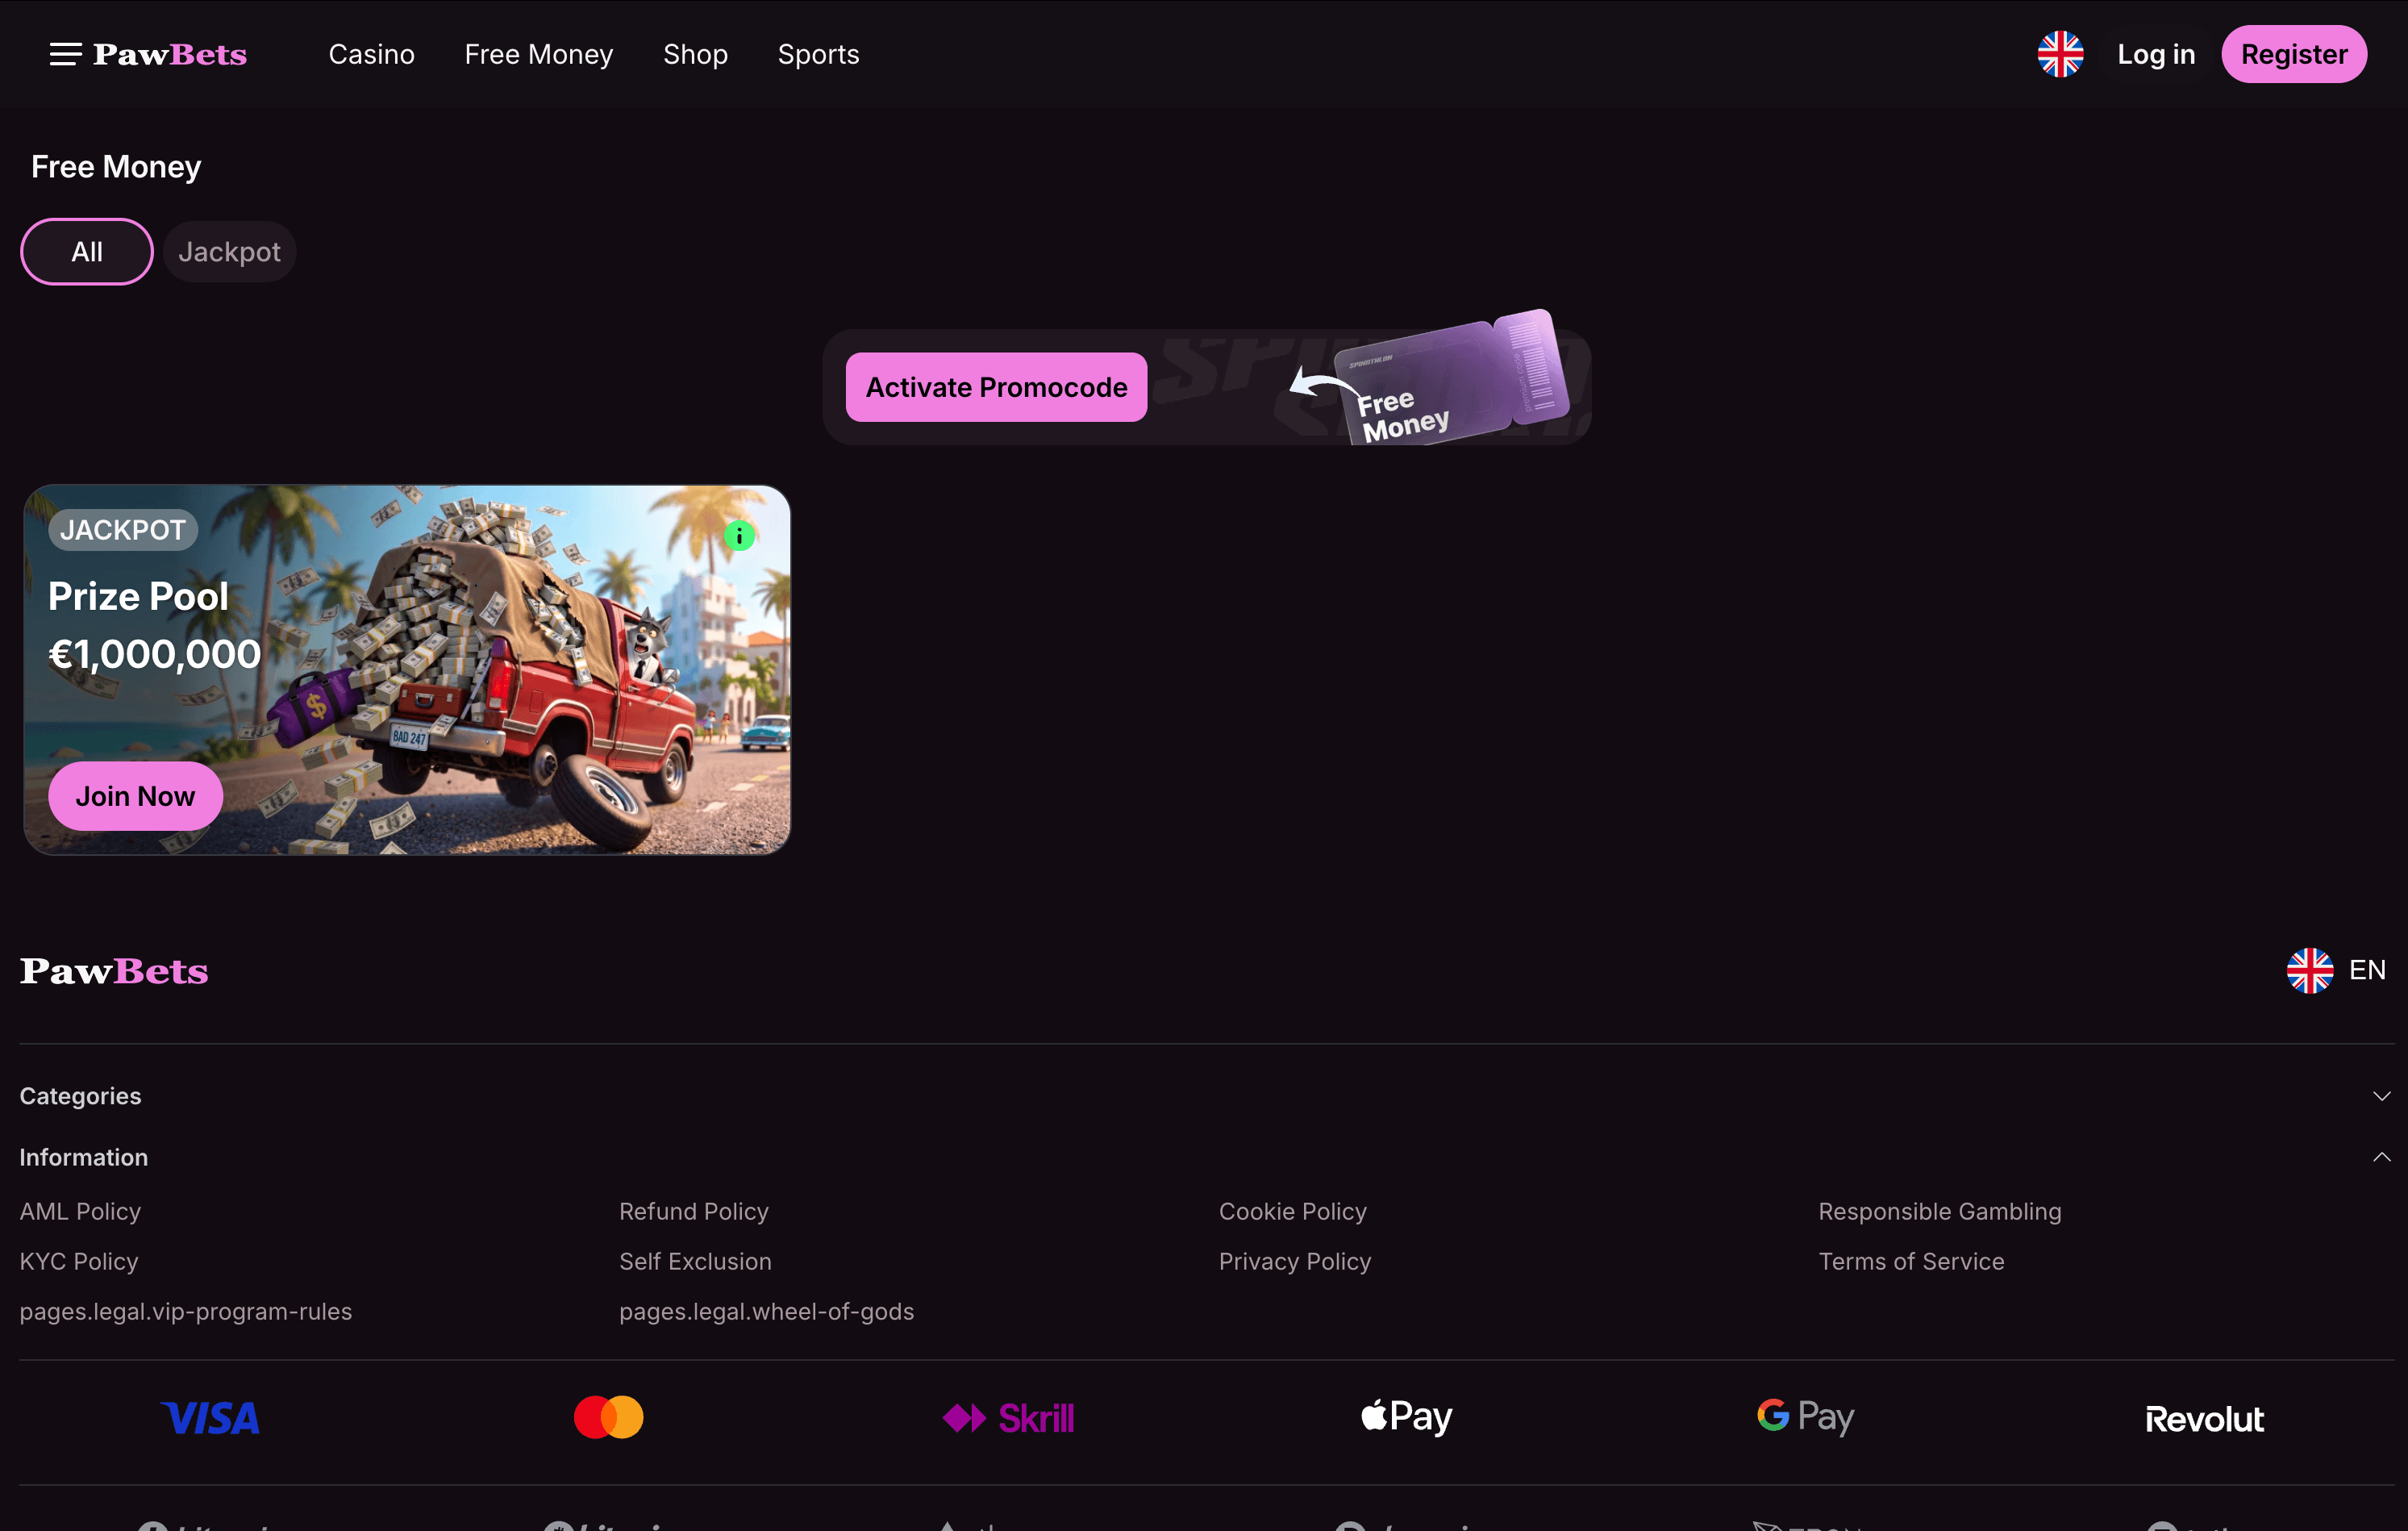The height and width of the screenshot is (1531, 2408).
Task: Open Sports in the top navigation
Action: click(818, 54)
